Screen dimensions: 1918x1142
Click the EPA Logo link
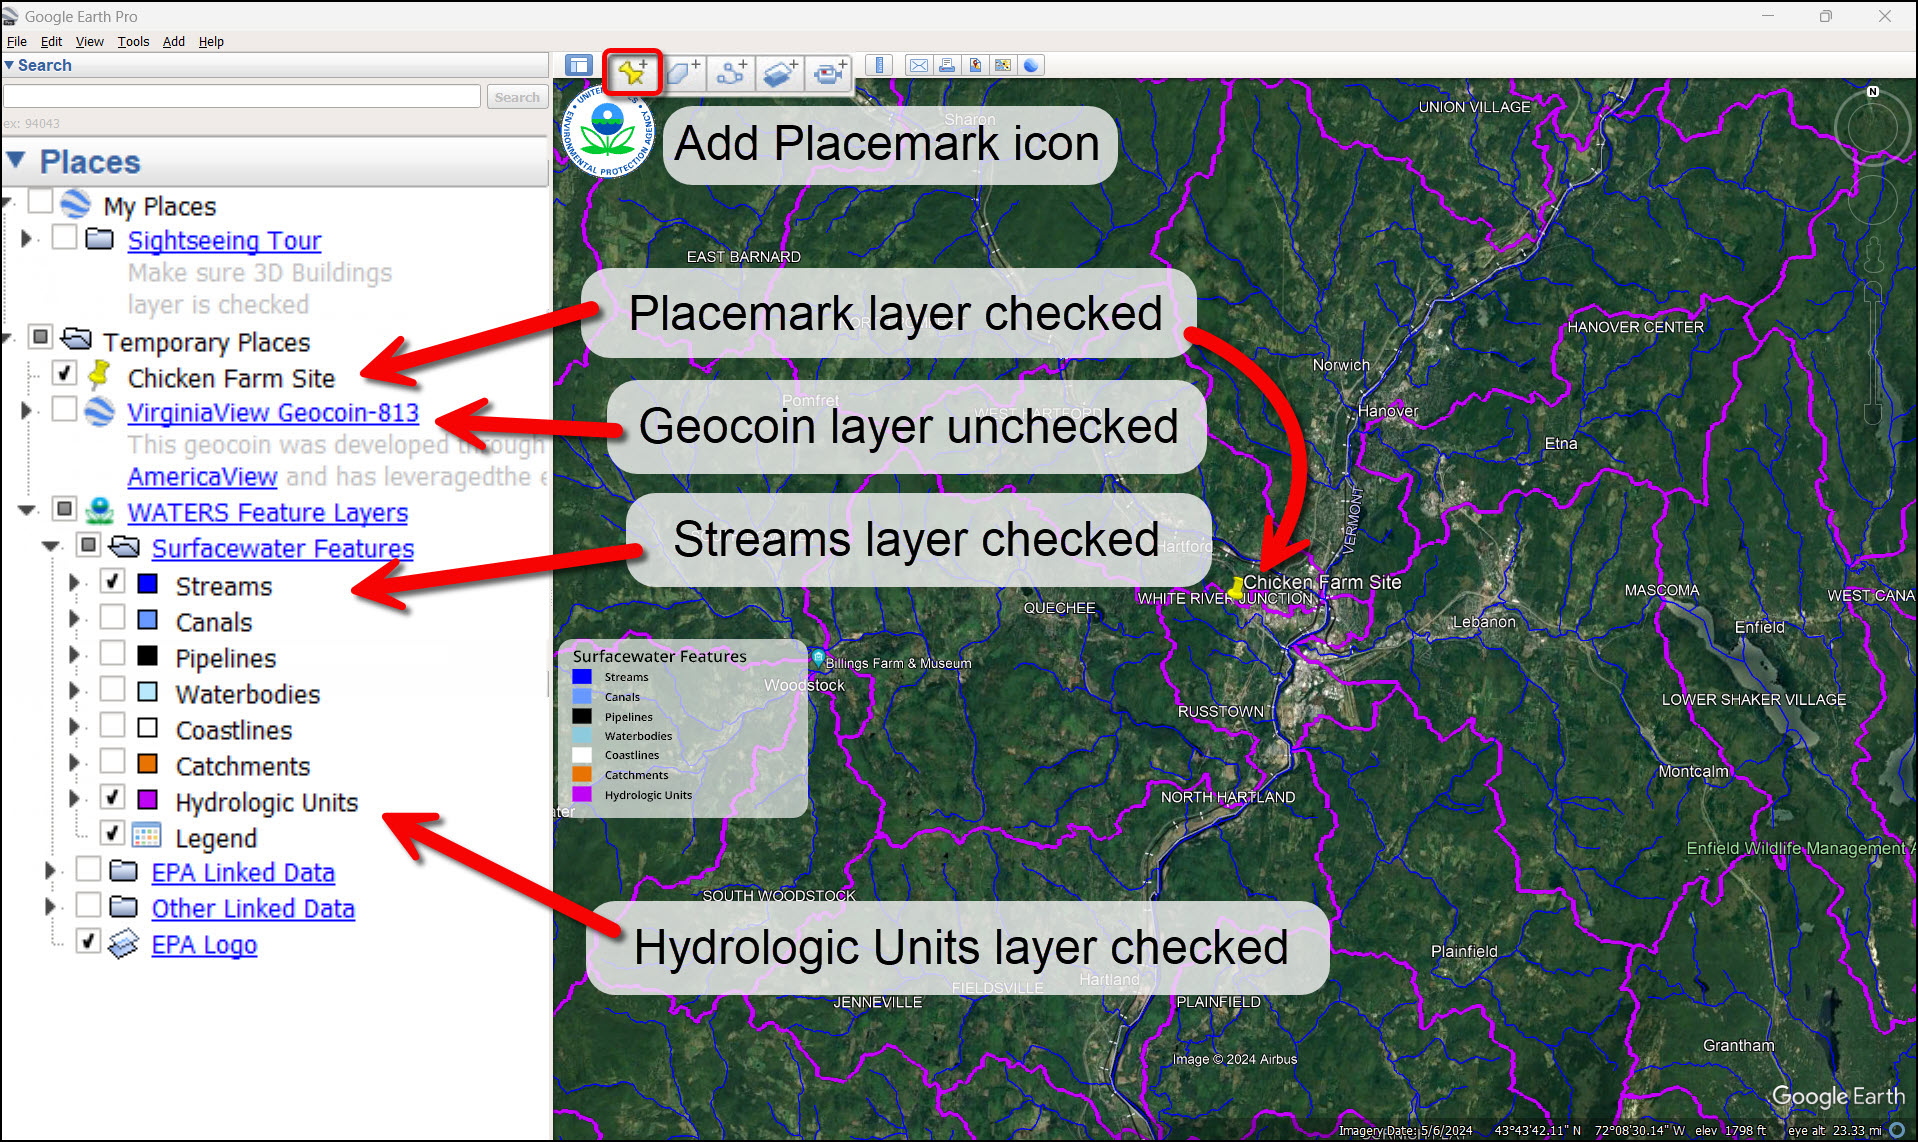204,945
